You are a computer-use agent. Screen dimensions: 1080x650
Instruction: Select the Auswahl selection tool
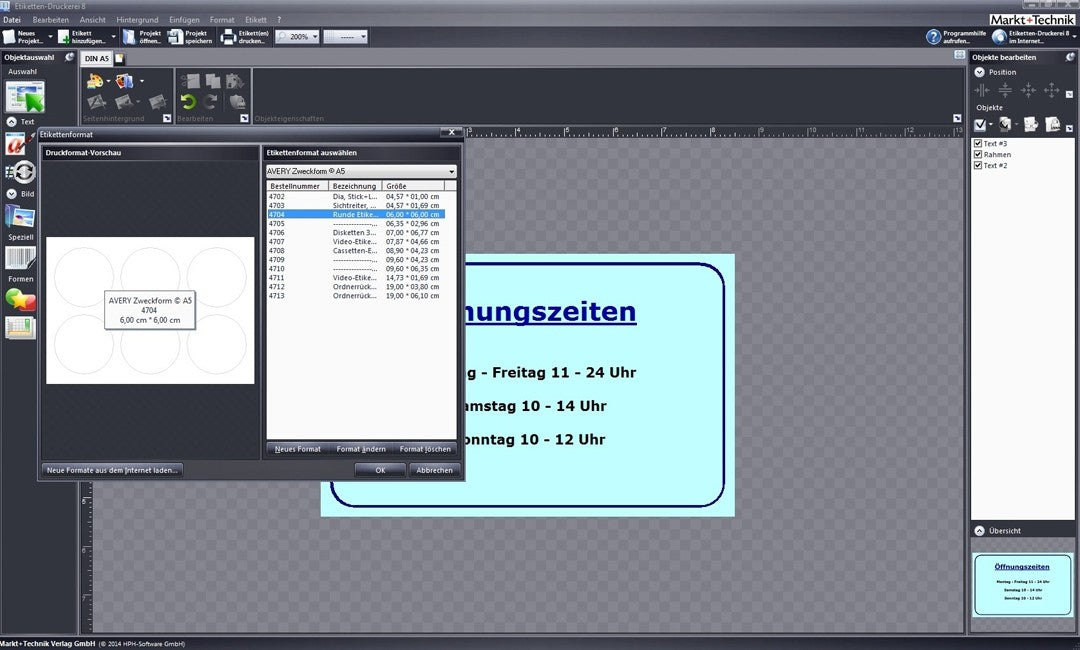pos(26,98)
